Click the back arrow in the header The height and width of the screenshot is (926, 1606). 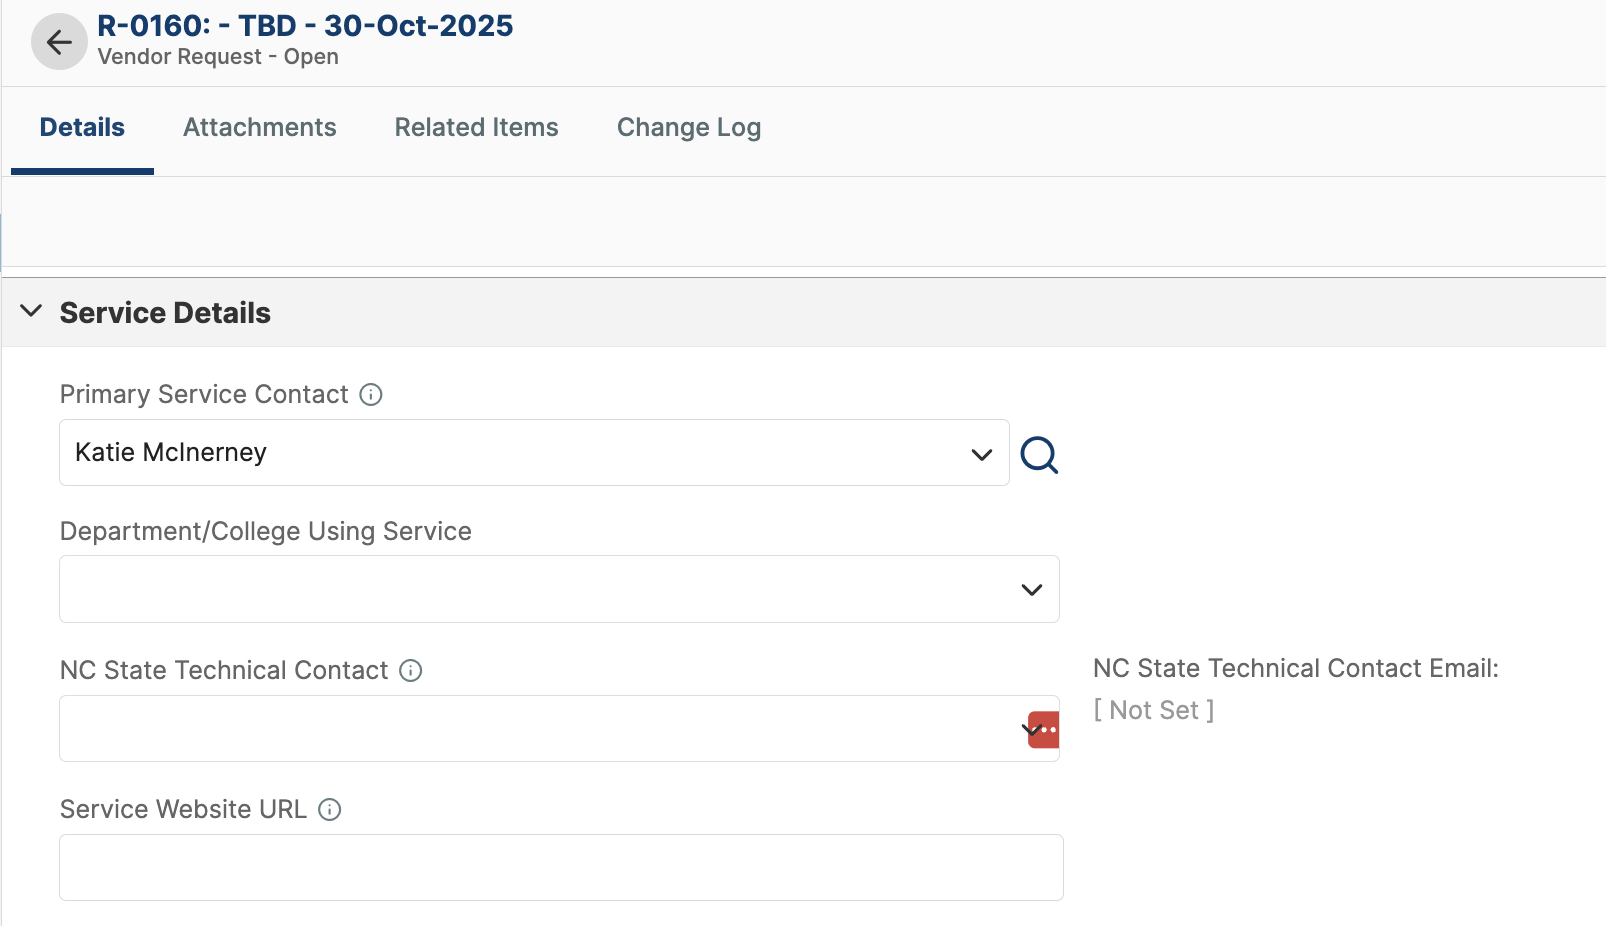coord(58,41)
